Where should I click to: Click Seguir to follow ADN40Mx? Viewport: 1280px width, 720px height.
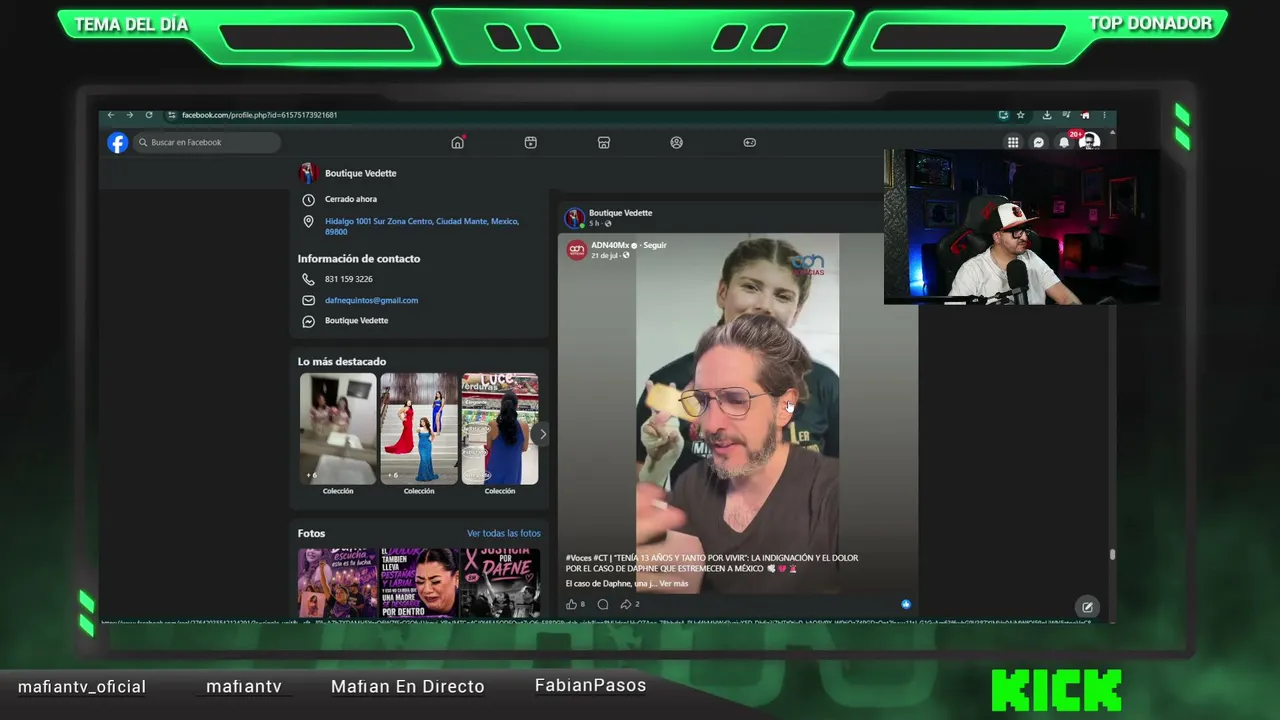[x=655, y=245]
